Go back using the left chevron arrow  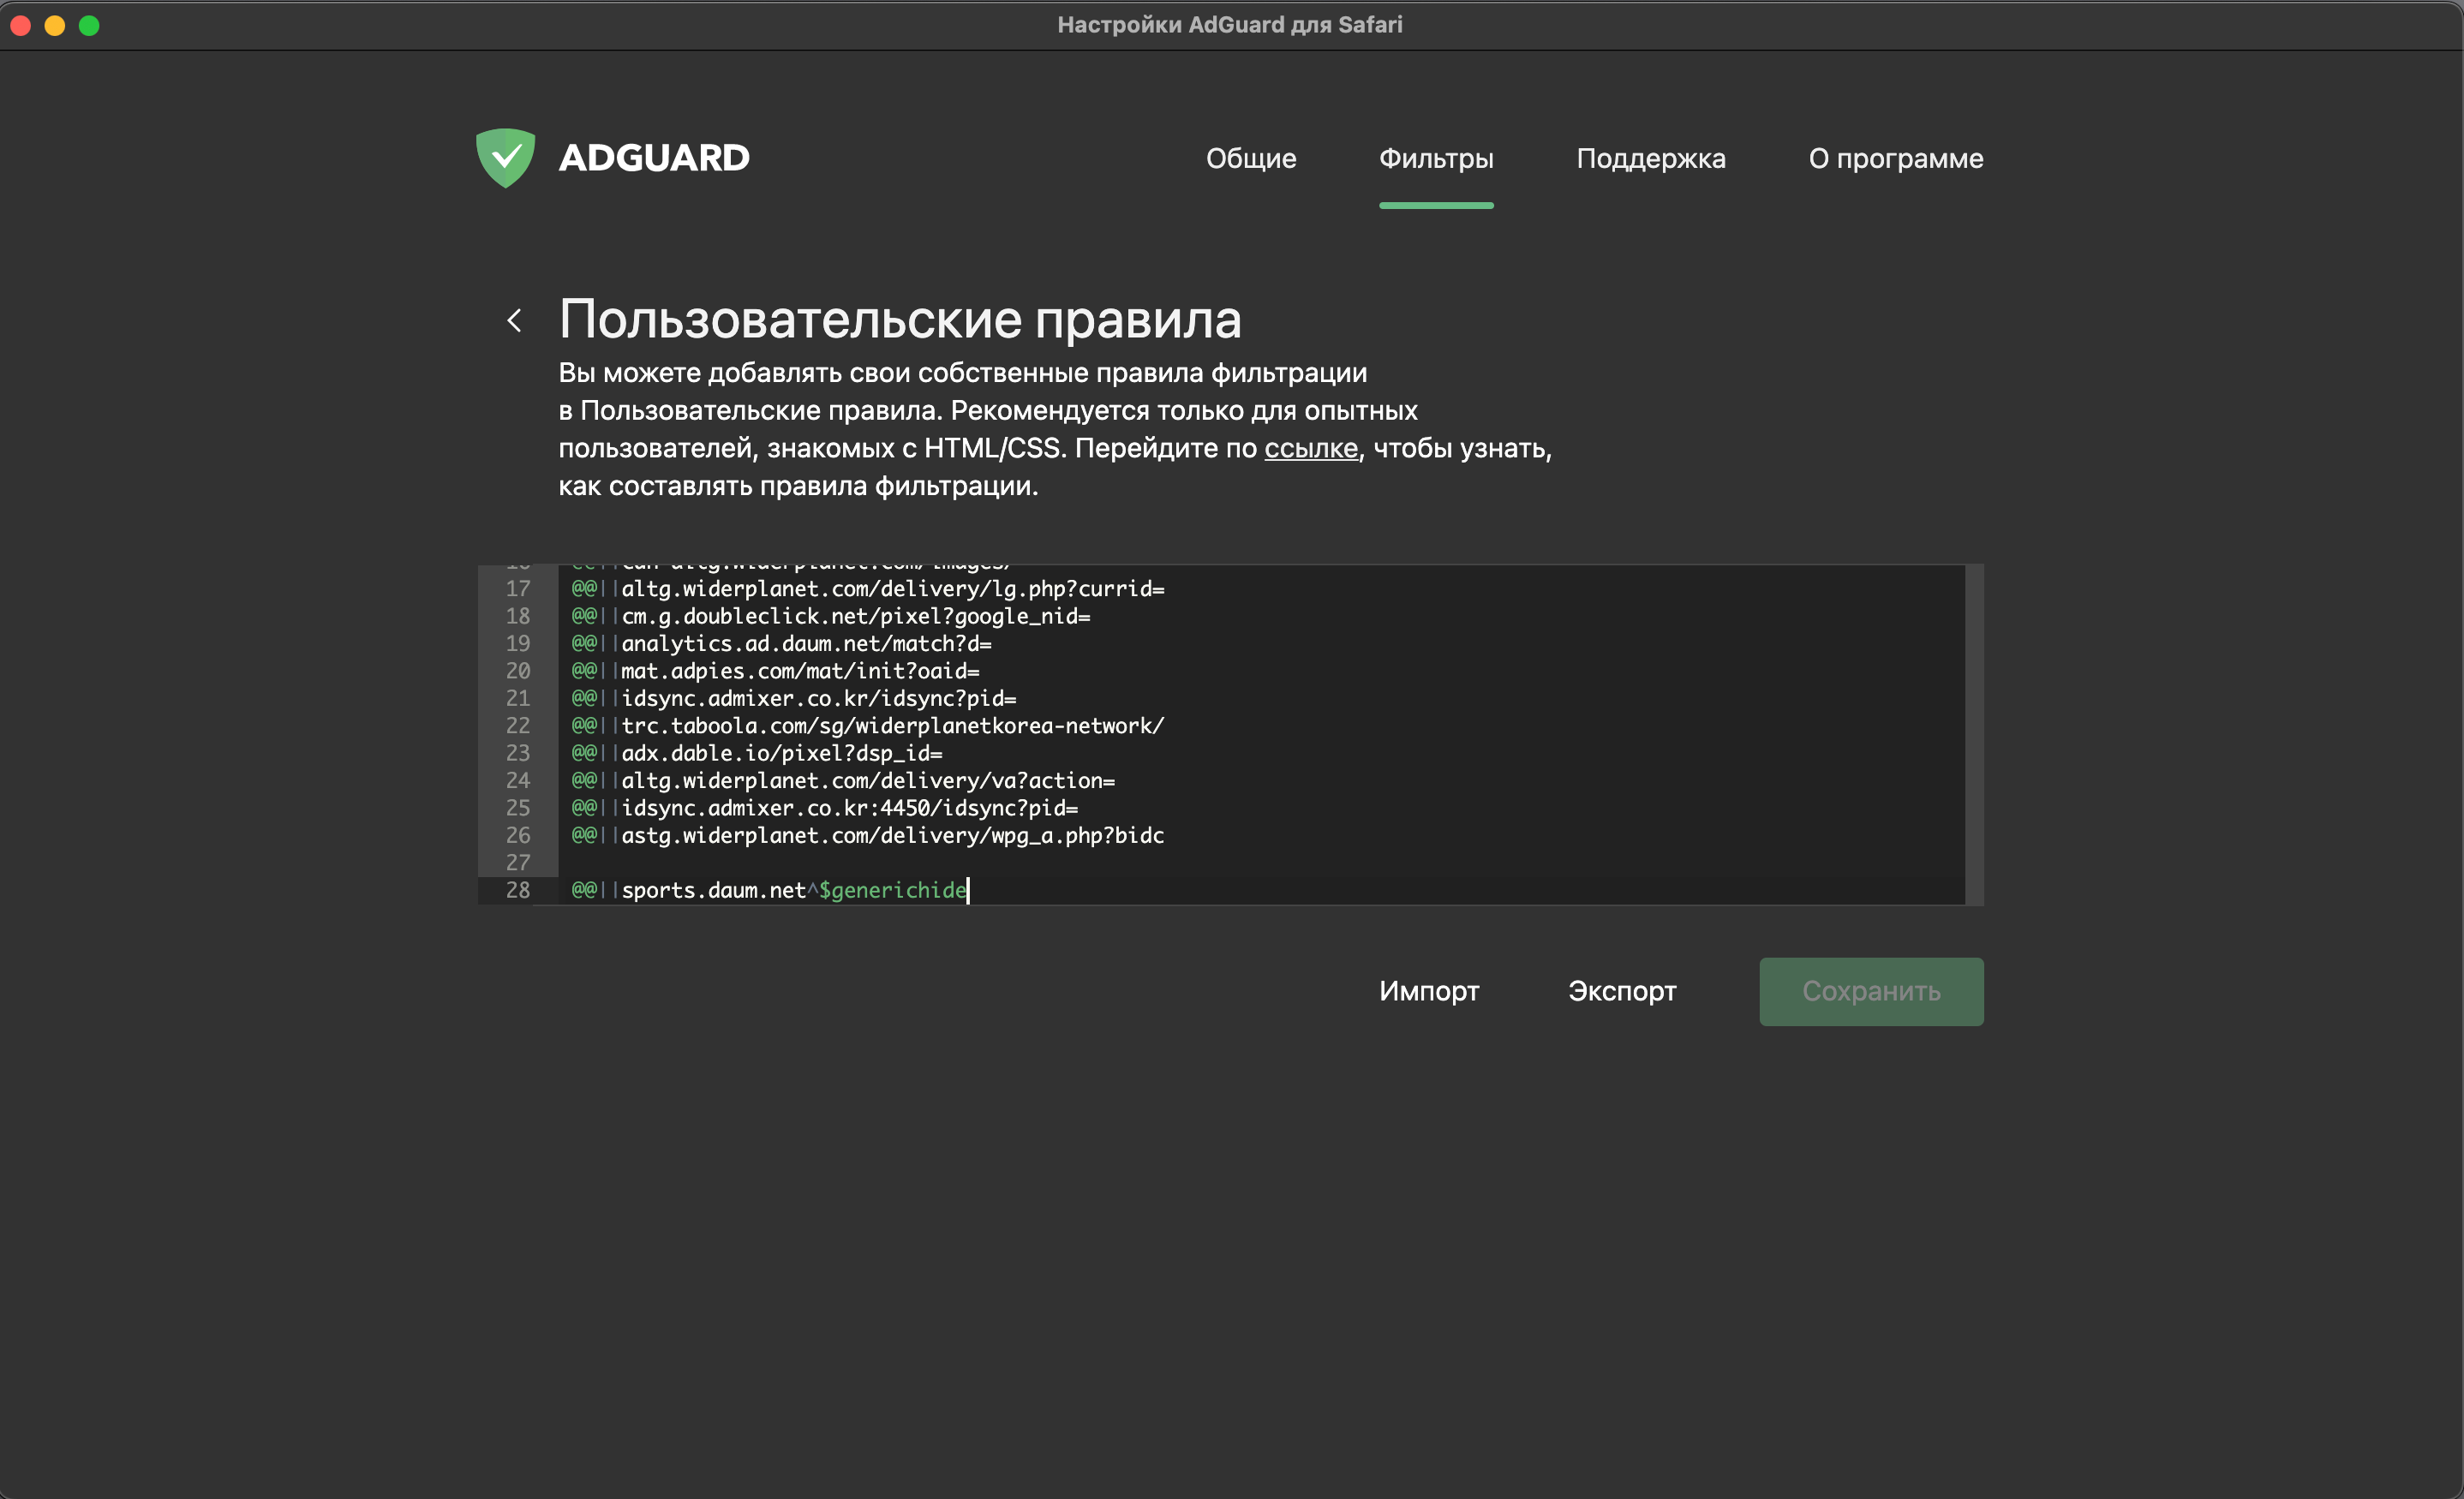coord(515,321)
